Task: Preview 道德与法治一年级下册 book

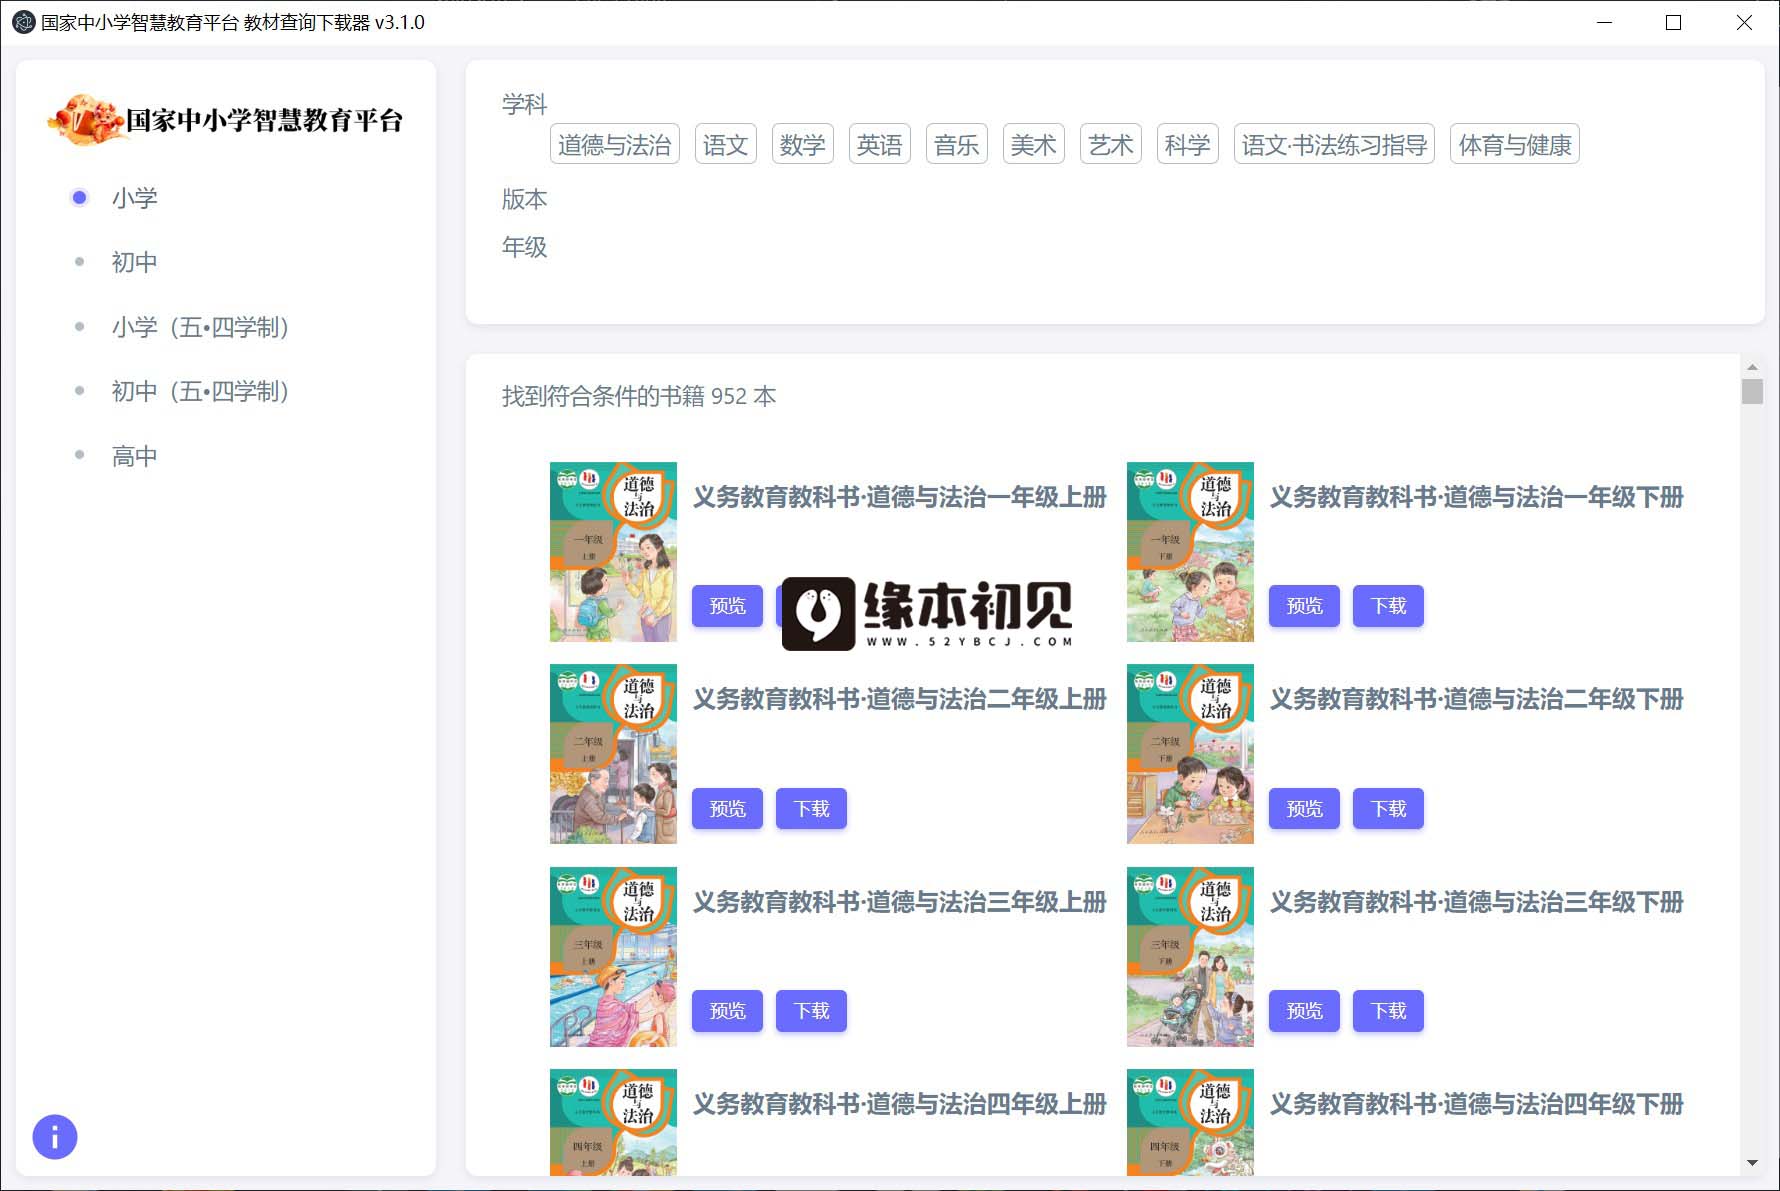Action: [1304, 606]
